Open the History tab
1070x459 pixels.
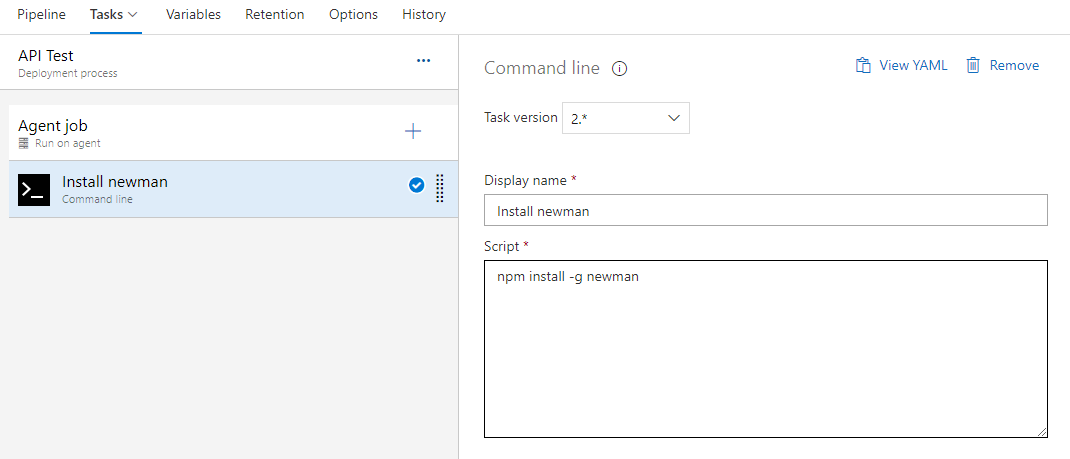click(424, 14)
